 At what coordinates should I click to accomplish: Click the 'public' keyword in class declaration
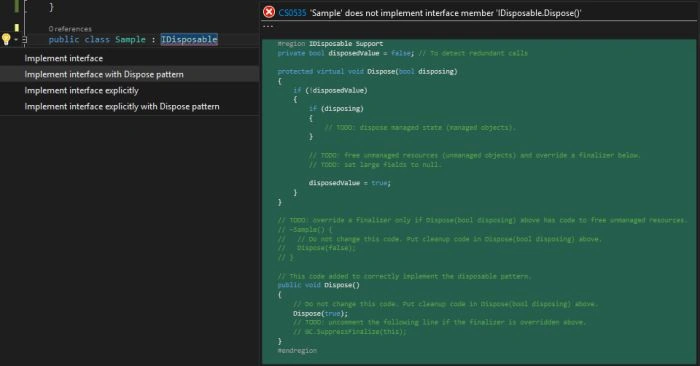click(64, 39)
